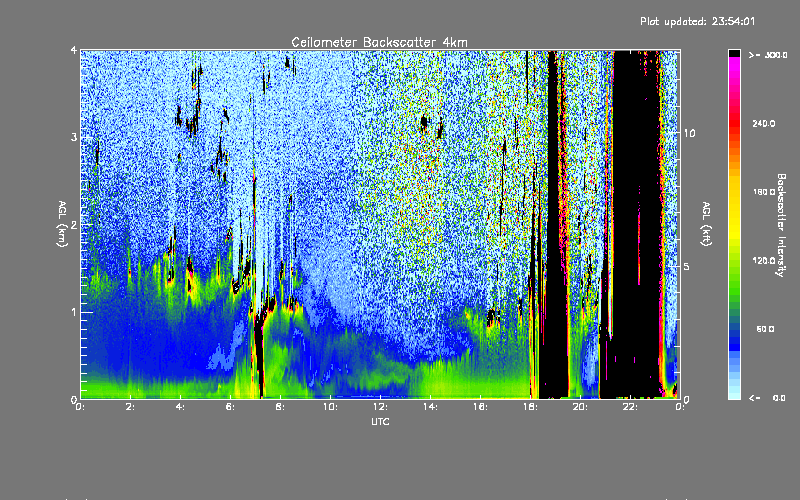Click the '60.0' colorbar value
This screenshot has width=800, height=500.
pos(765,329)
